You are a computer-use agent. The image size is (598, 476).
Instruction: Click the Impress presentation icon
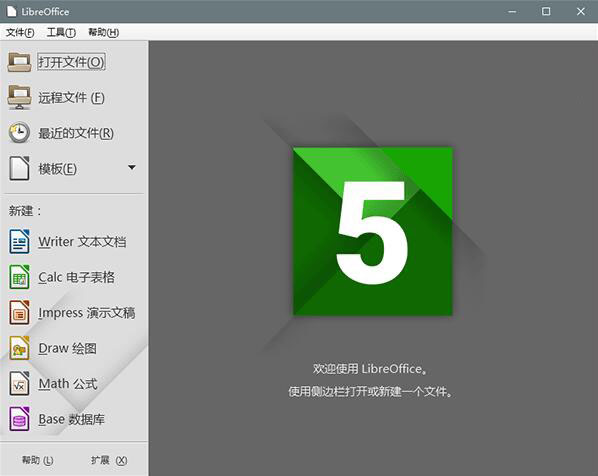19,312
